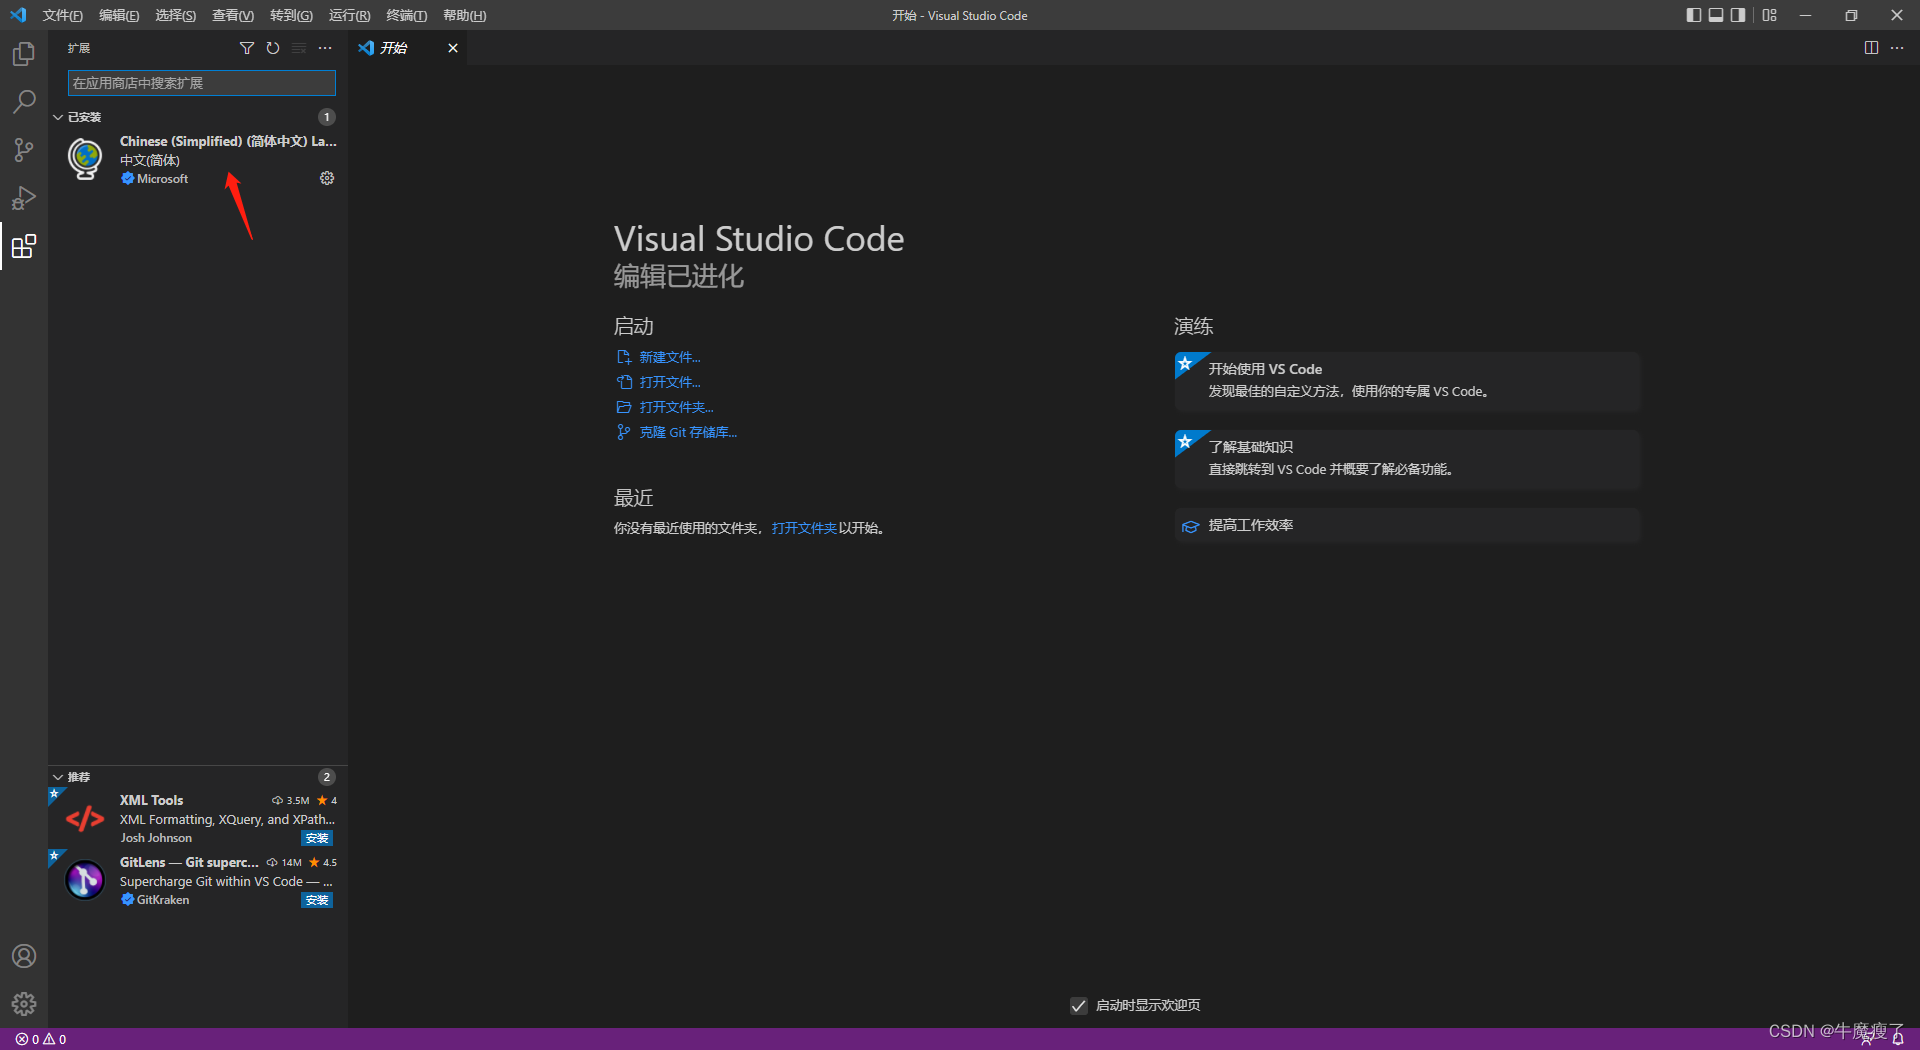Open editor more actions menu

(1897, 48)
